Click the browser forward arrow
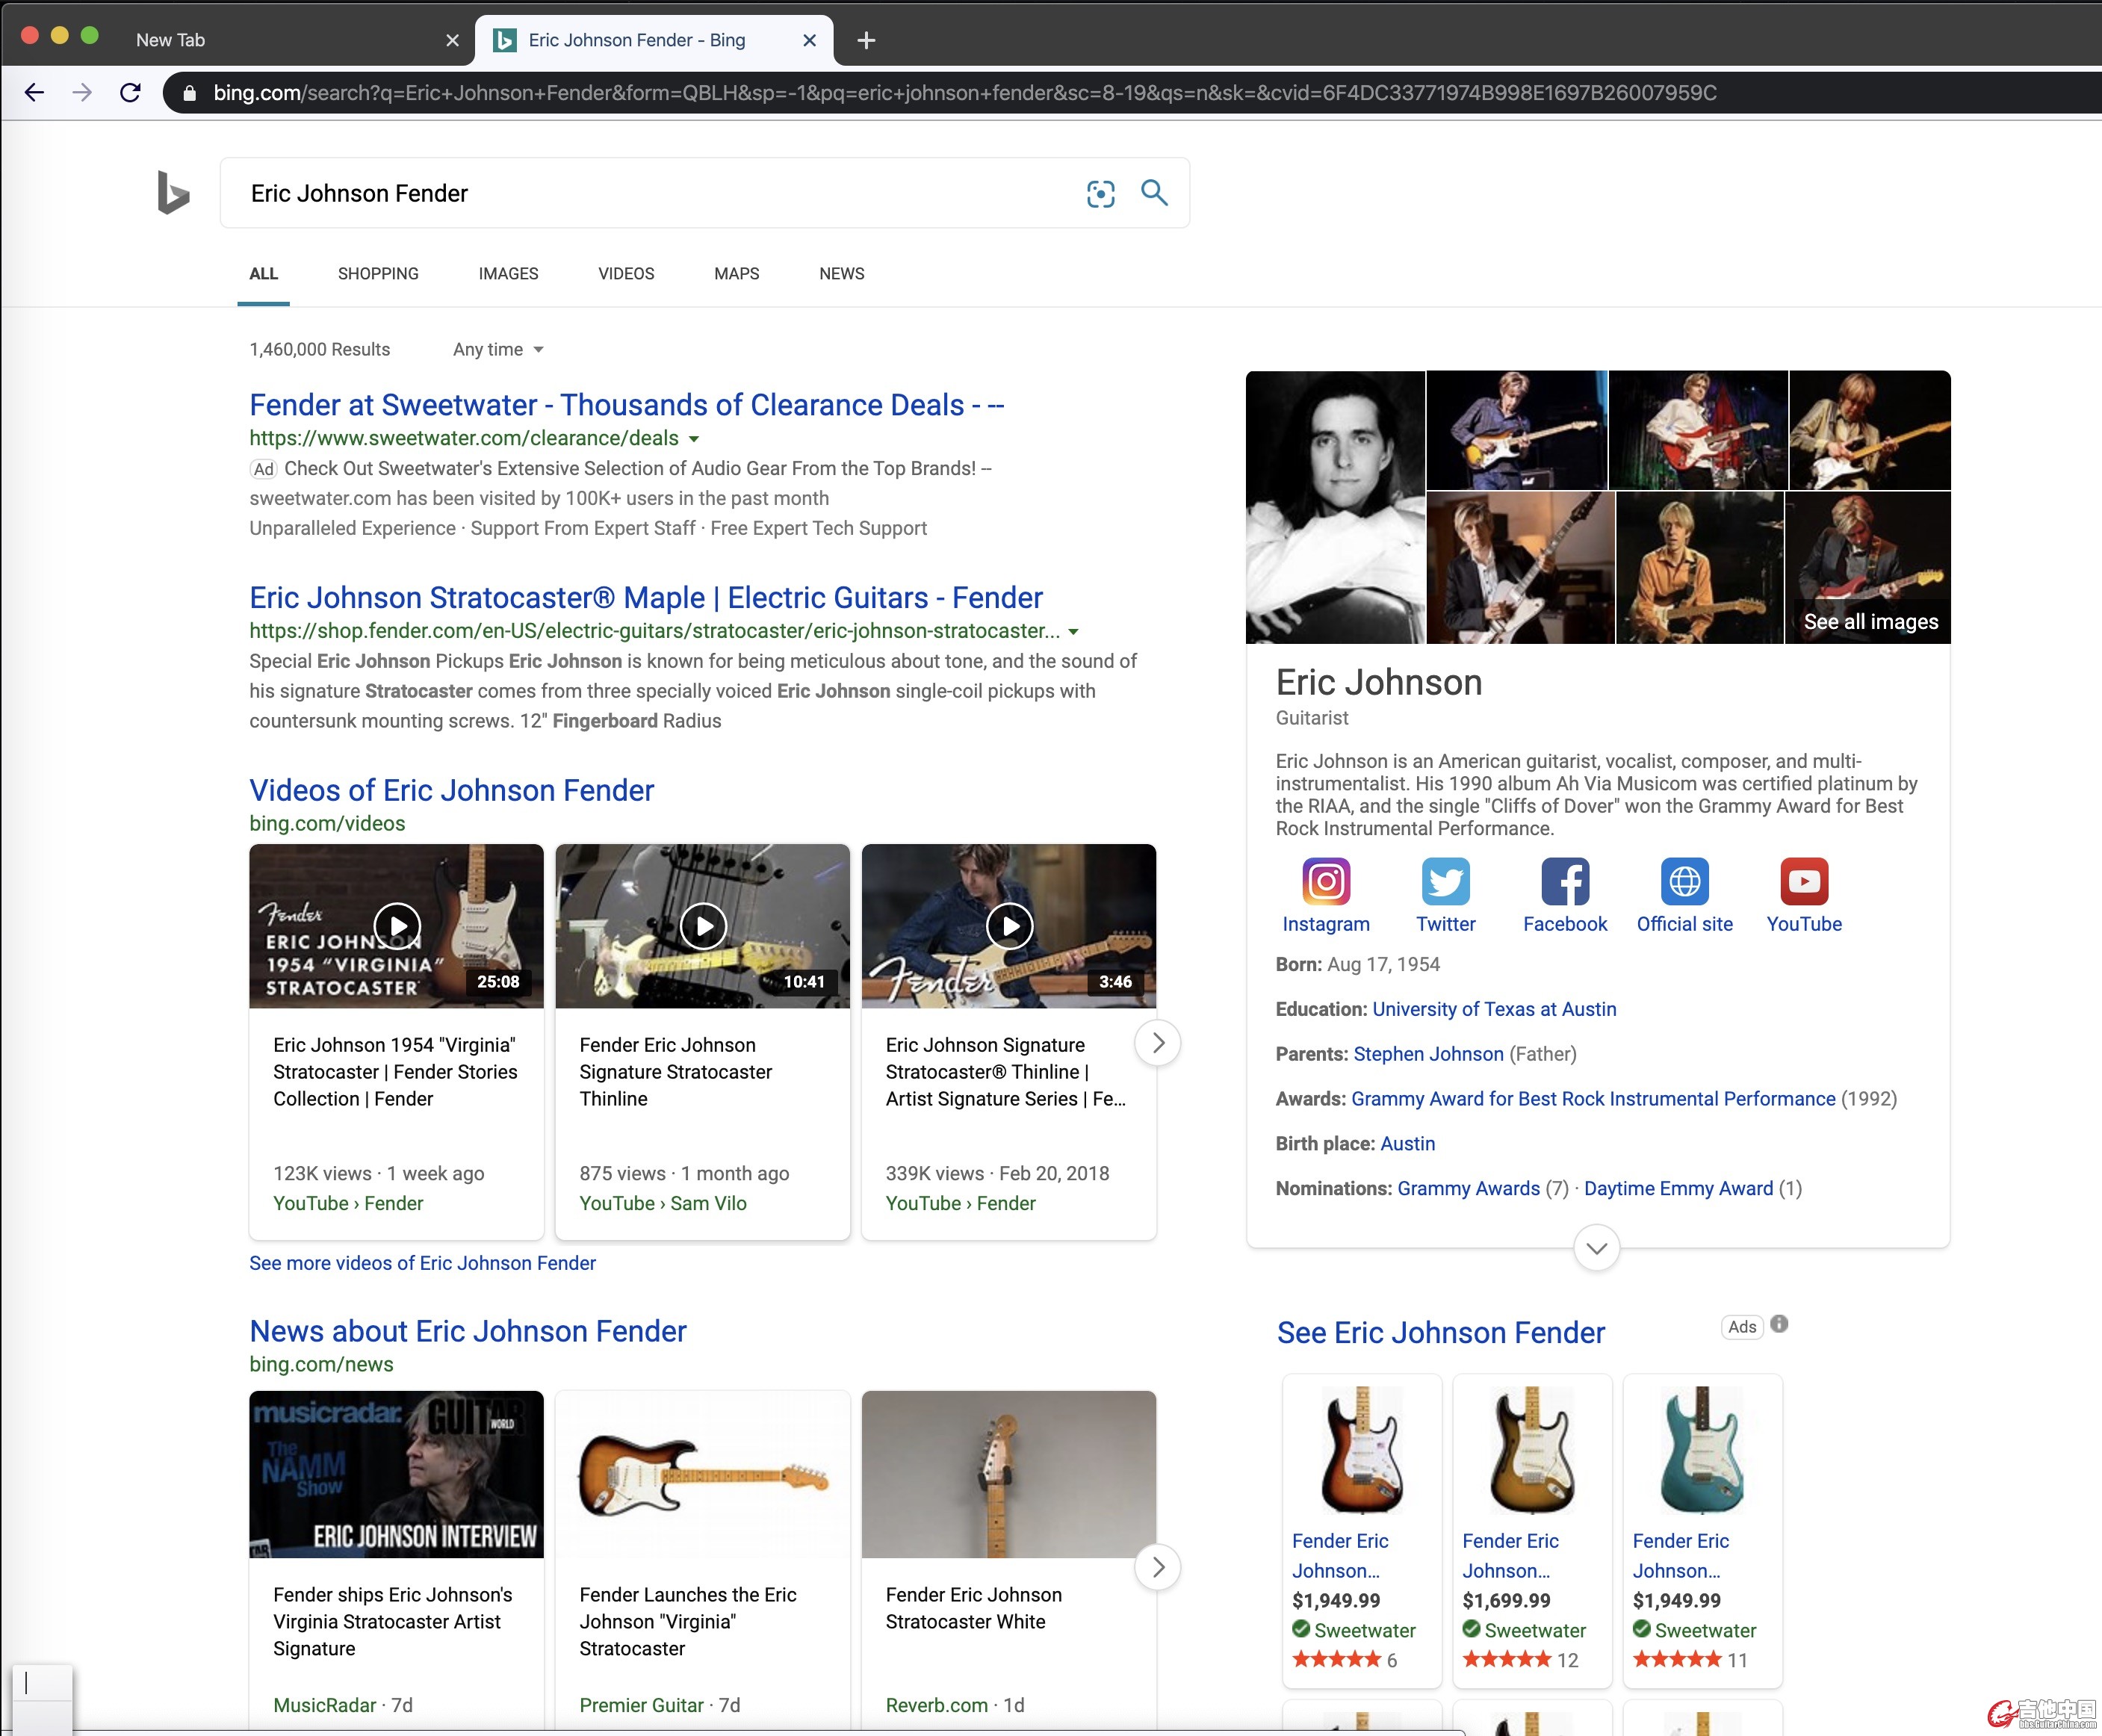This screenshot has width=2102, height=1736. pyautogui.click(x=82, y=93)
